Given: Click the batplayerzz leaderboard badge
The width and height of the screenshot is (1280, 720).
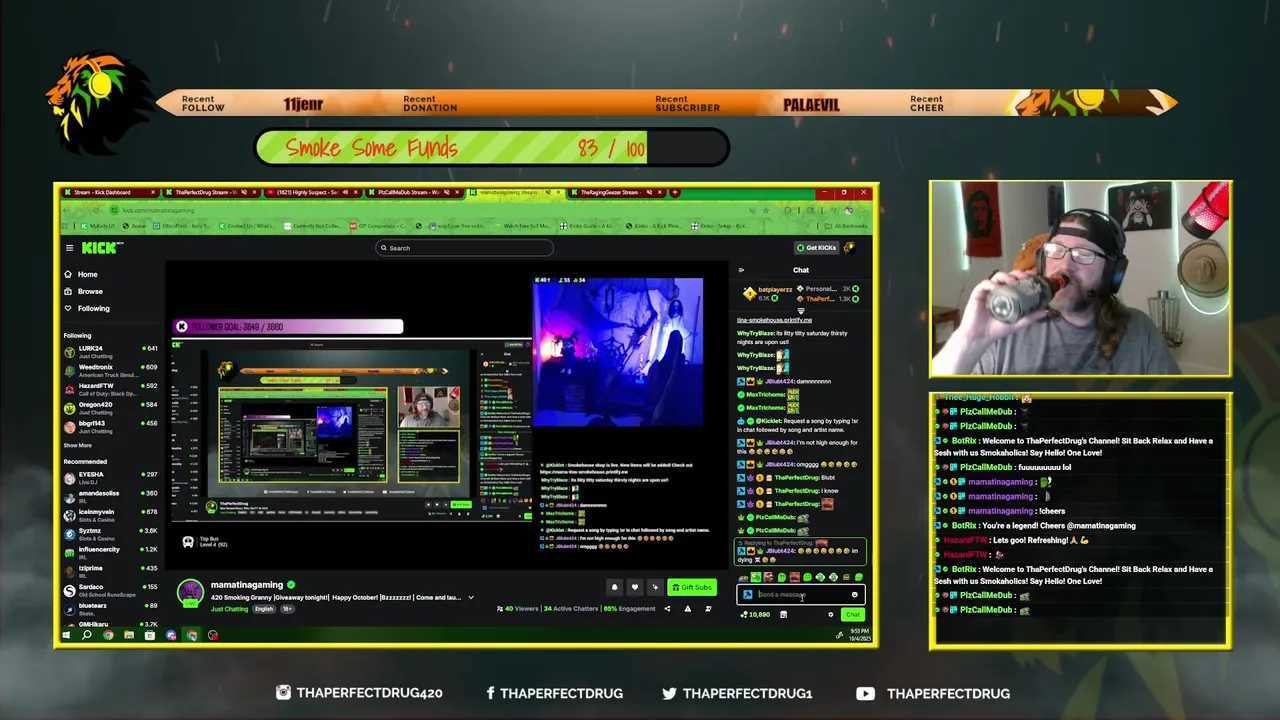Looking at the screenshot, I should point(749,293).
